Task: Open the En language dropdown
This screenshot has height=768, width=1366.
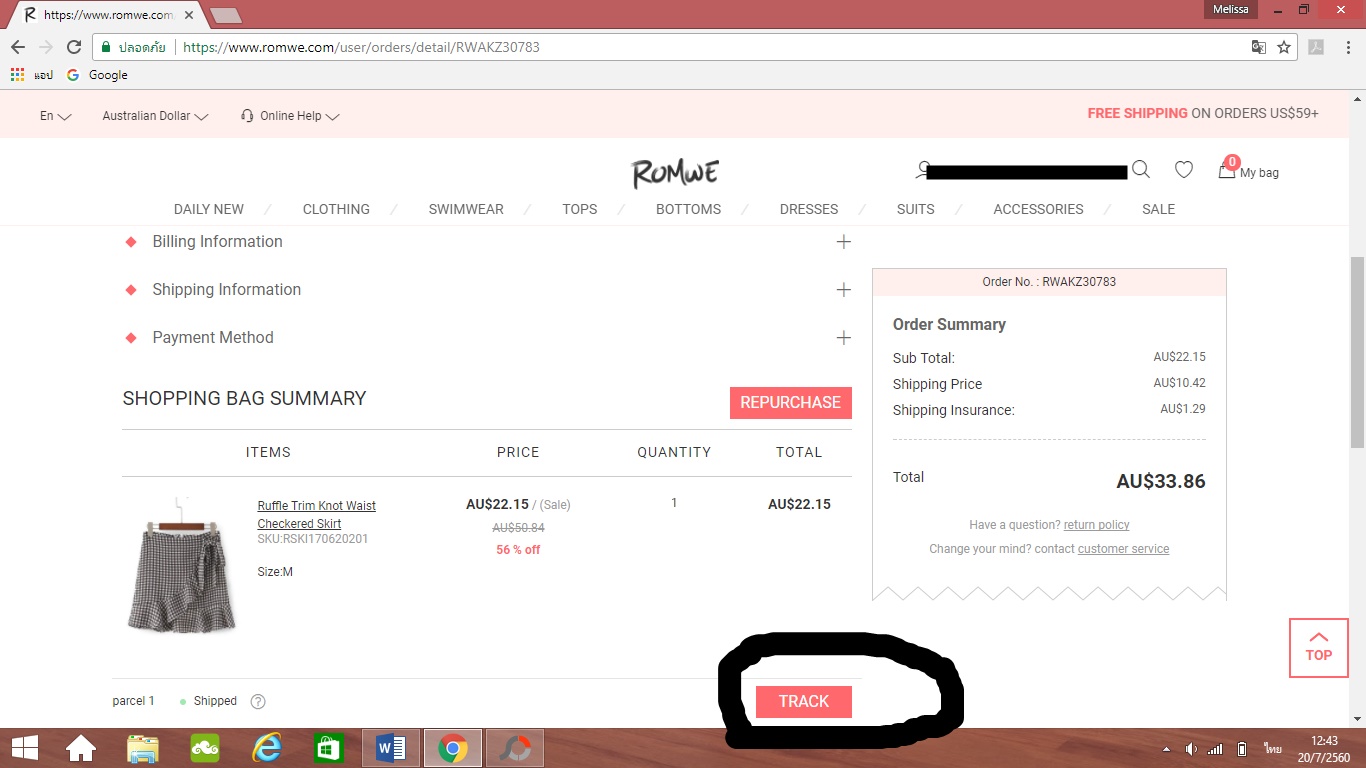Action: pos(56,116)
